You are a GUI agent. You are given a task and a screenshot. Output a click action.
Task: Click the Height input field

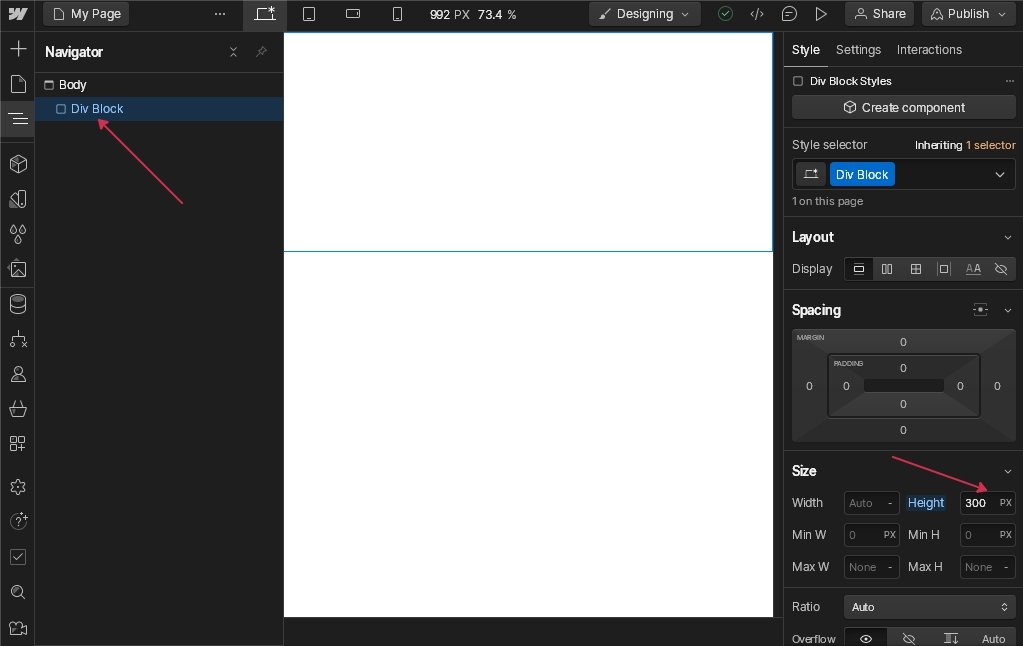pyautogui.click(x=977, y=503)
